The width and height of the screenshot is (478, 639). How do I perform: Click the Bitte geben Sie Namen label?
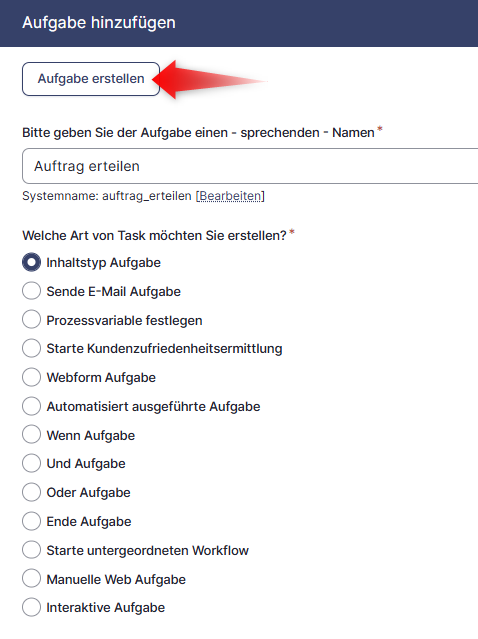(198, 132)
